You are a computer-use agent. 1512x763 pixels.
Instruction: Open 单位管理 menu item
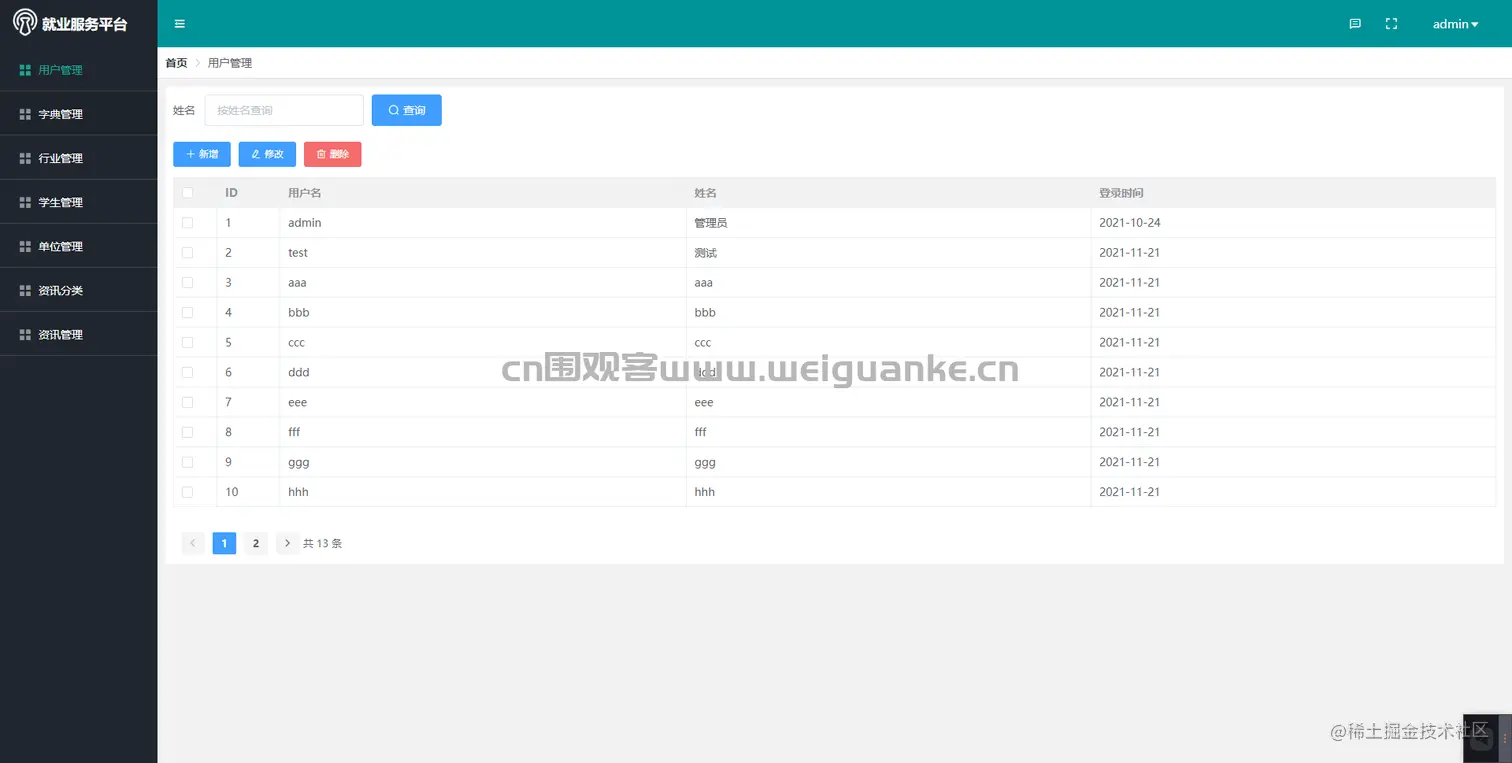pos(78,246)
